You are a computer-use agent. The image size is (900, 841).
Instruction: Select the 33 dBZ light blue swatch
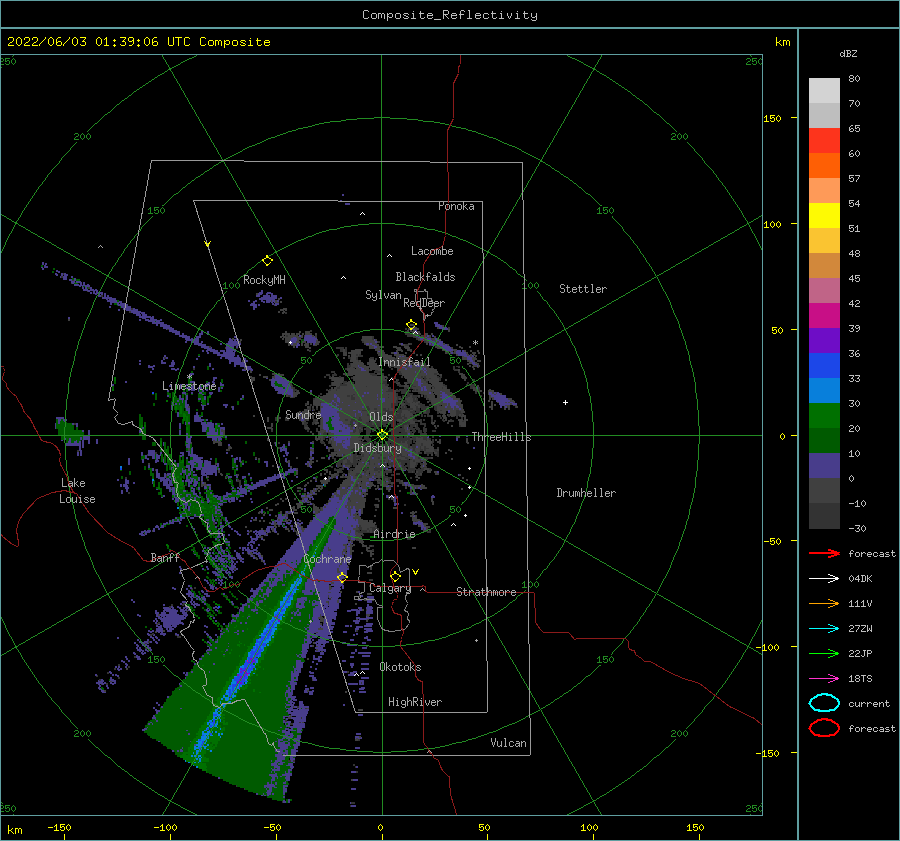coord(824,390)
